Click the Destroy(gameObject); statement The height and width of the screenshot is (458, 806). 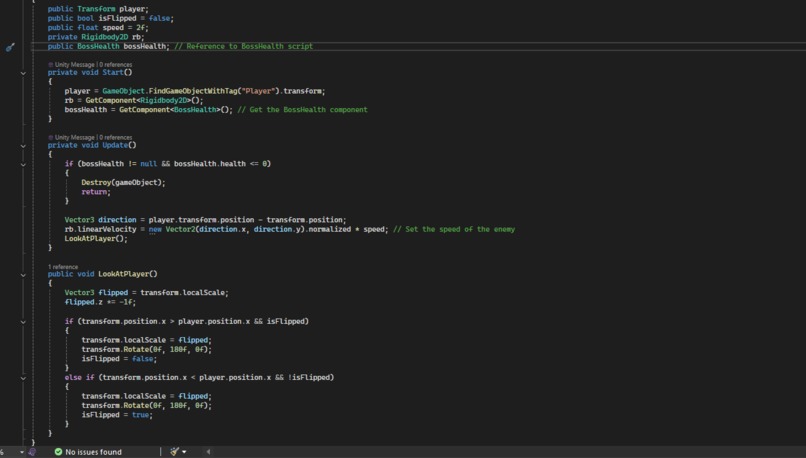click(x=123, y=182)
